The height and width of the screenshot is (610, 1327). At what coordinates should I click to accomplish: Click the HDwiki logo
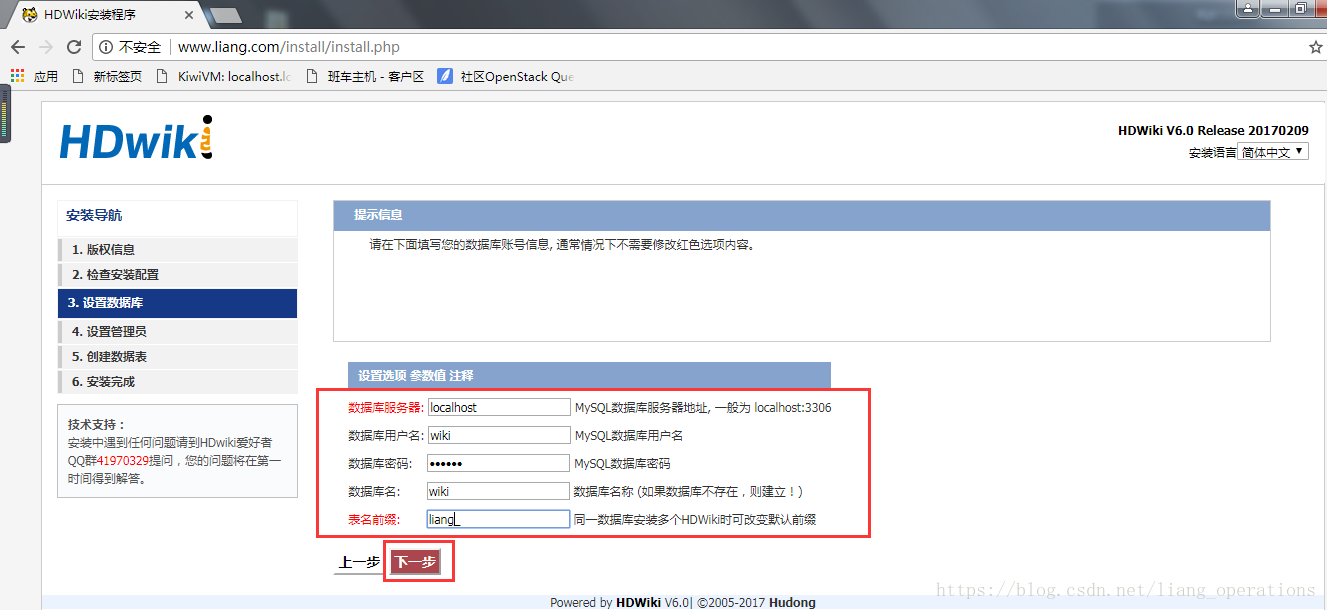click(136, 139)
